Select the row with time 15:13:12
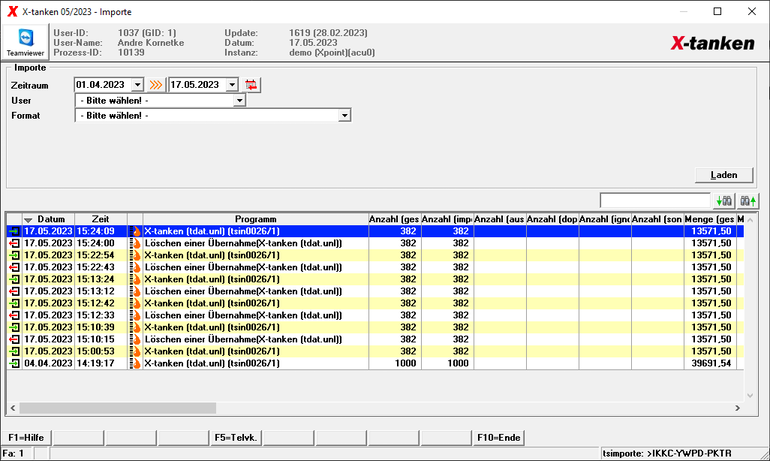The height and width of the screenshot is (461, 770). coord(375,291)
